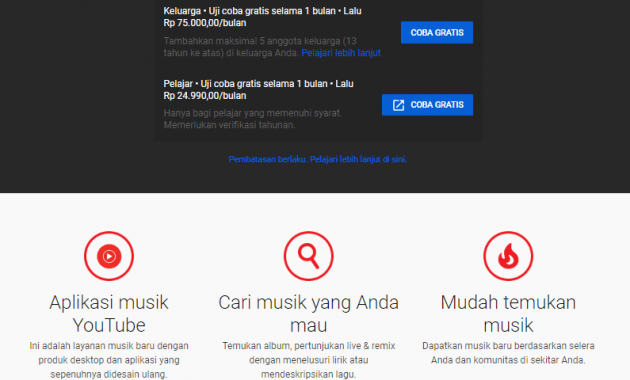Image resolution: width=630 pixels, height=380 pixels.
Task: Click the red play circle icon
Action: pyautogui.click(x=109, y=256)
